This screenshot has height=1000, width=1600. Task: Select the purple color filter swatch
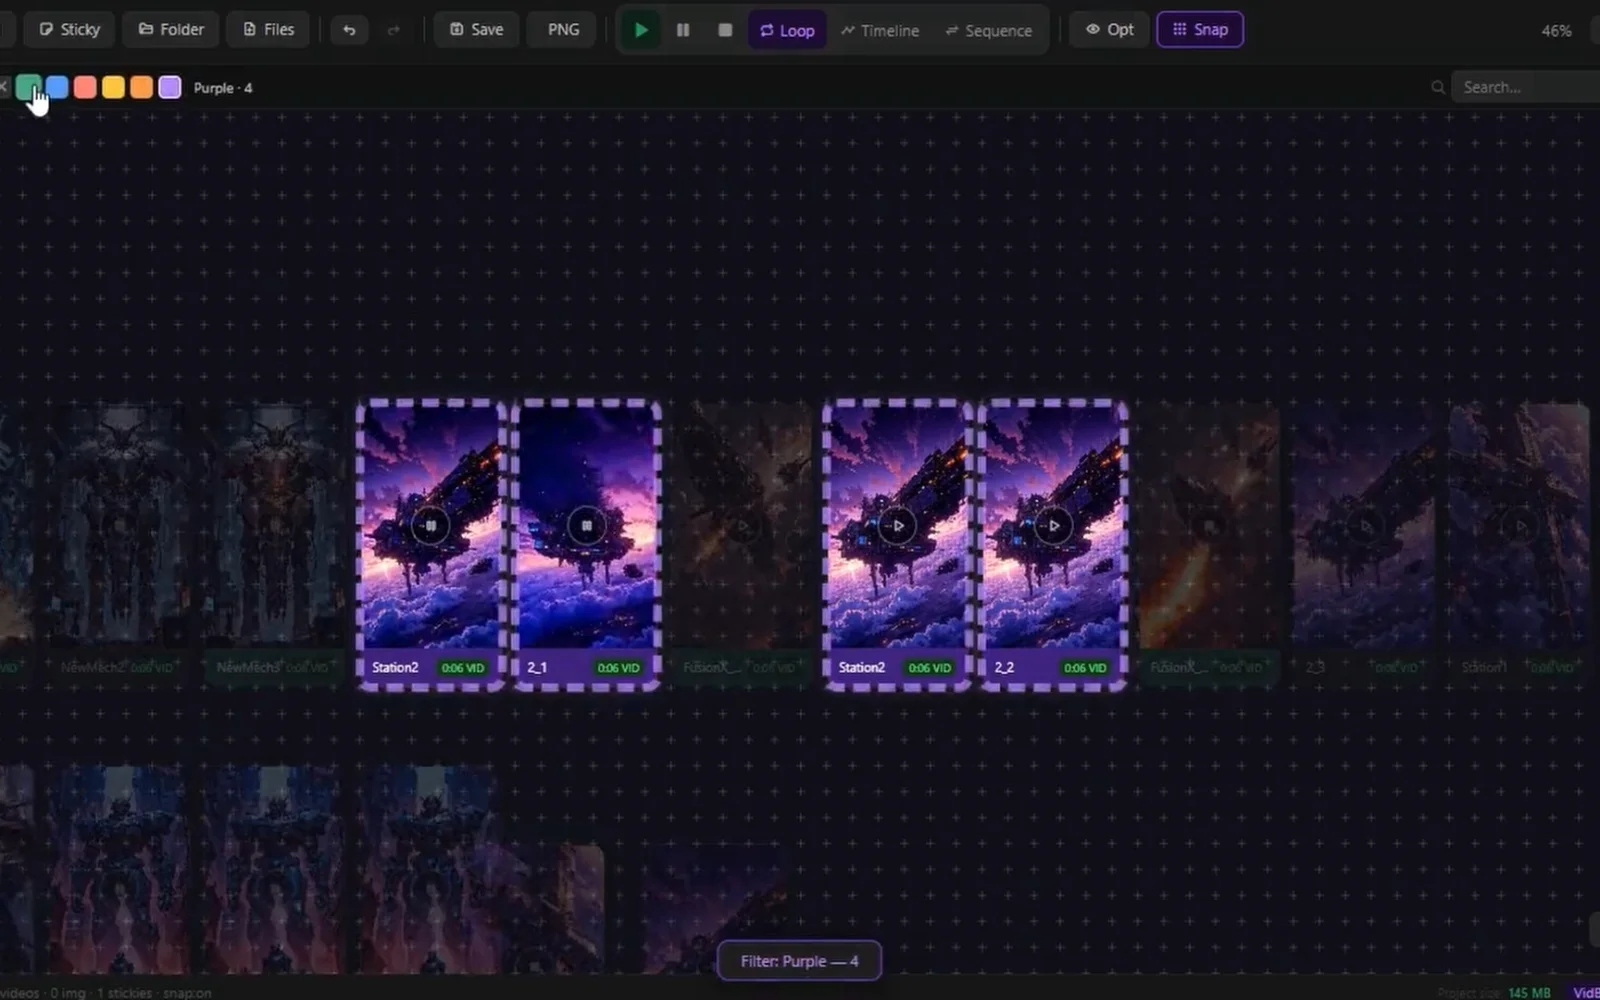click(170, 87)
